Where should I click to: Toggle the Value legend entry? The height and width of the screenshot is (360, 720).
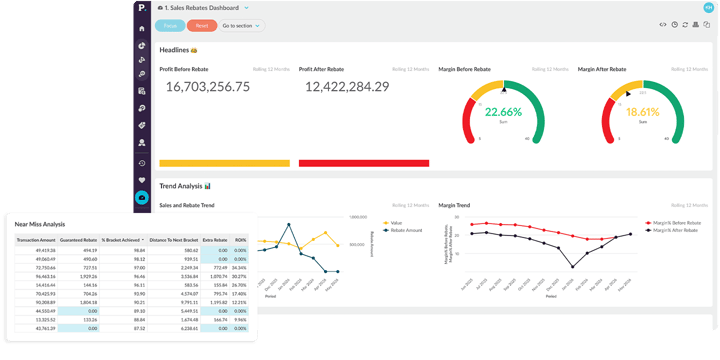[392, 223]
